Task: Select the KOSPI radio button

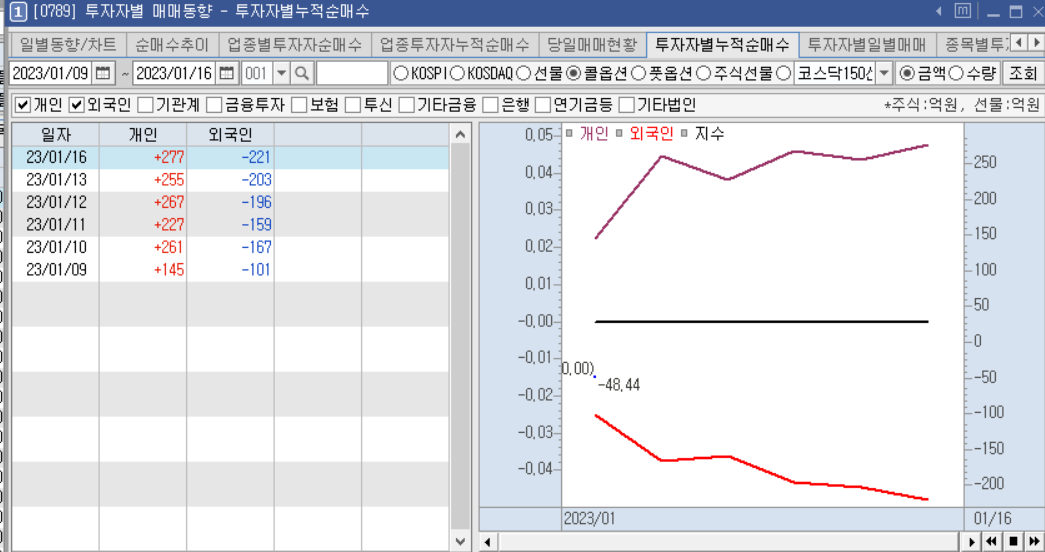Action: 401,73
